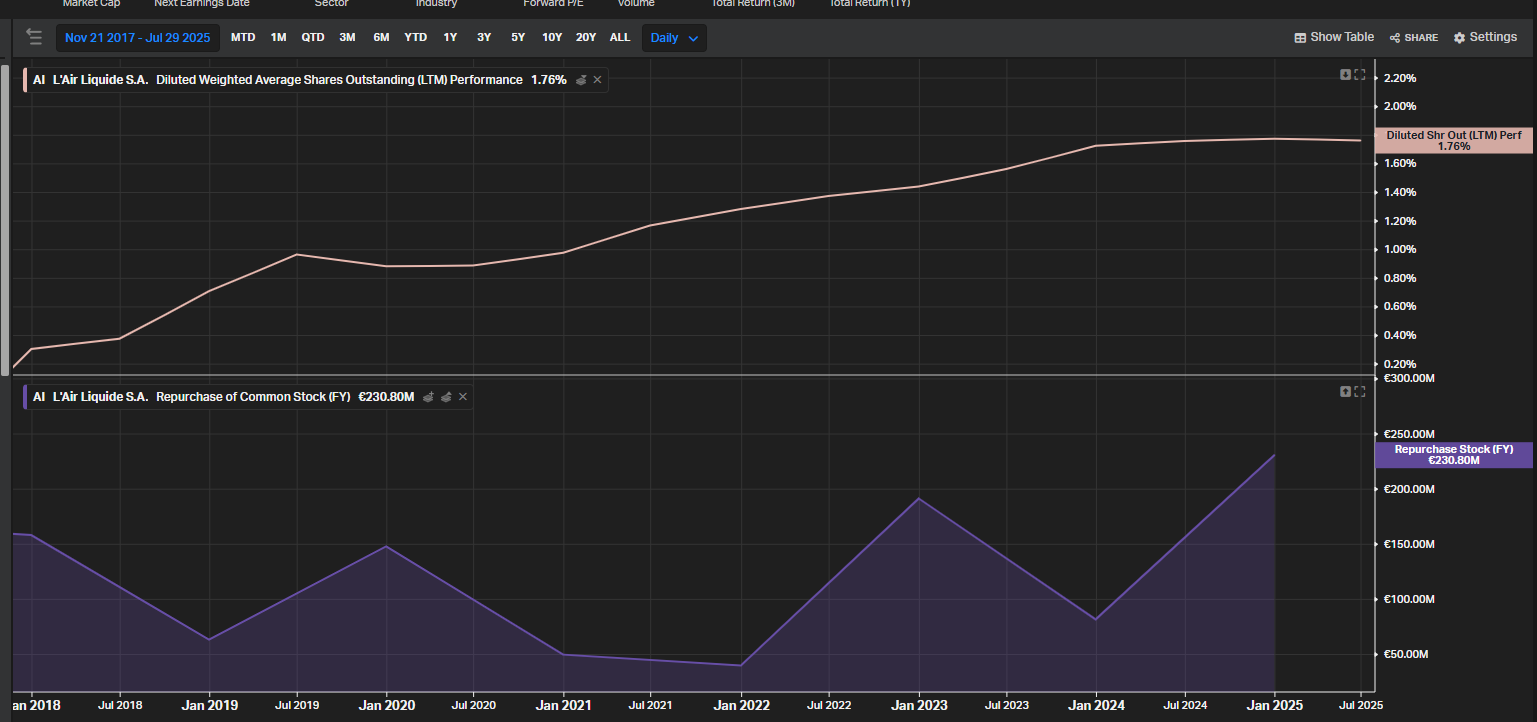Open the date range picker Nov 21 2017
Viewport: 1537px width, 722px height.
137,38
